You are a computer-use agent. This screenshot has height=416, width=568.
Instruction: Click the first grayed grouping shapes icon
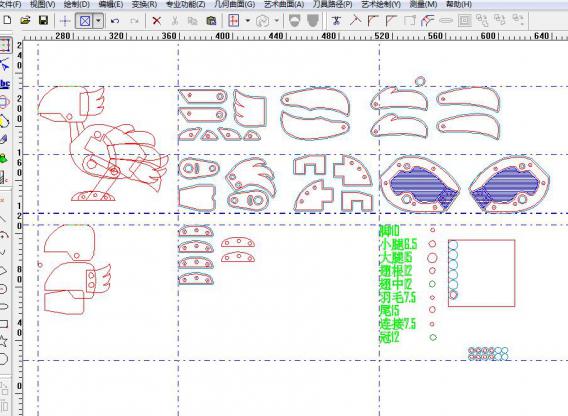coord(482,20)
